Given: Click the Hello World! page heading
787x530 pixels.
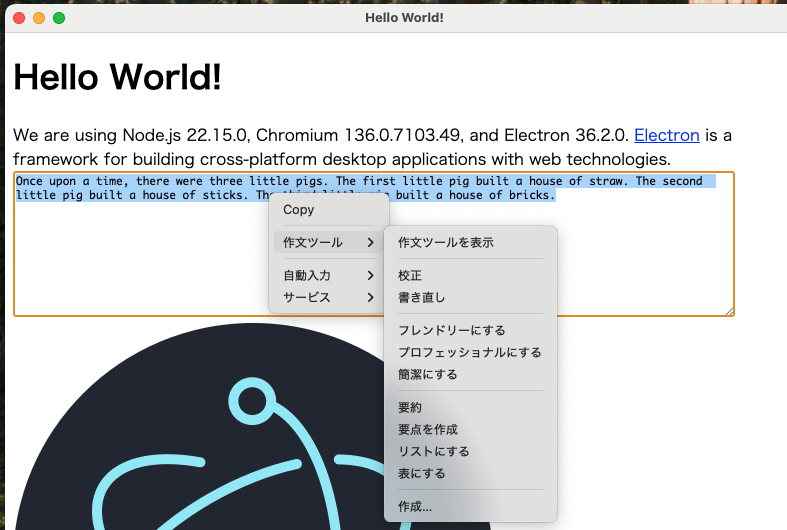Looking at the screenshot, I should (117, 77).
